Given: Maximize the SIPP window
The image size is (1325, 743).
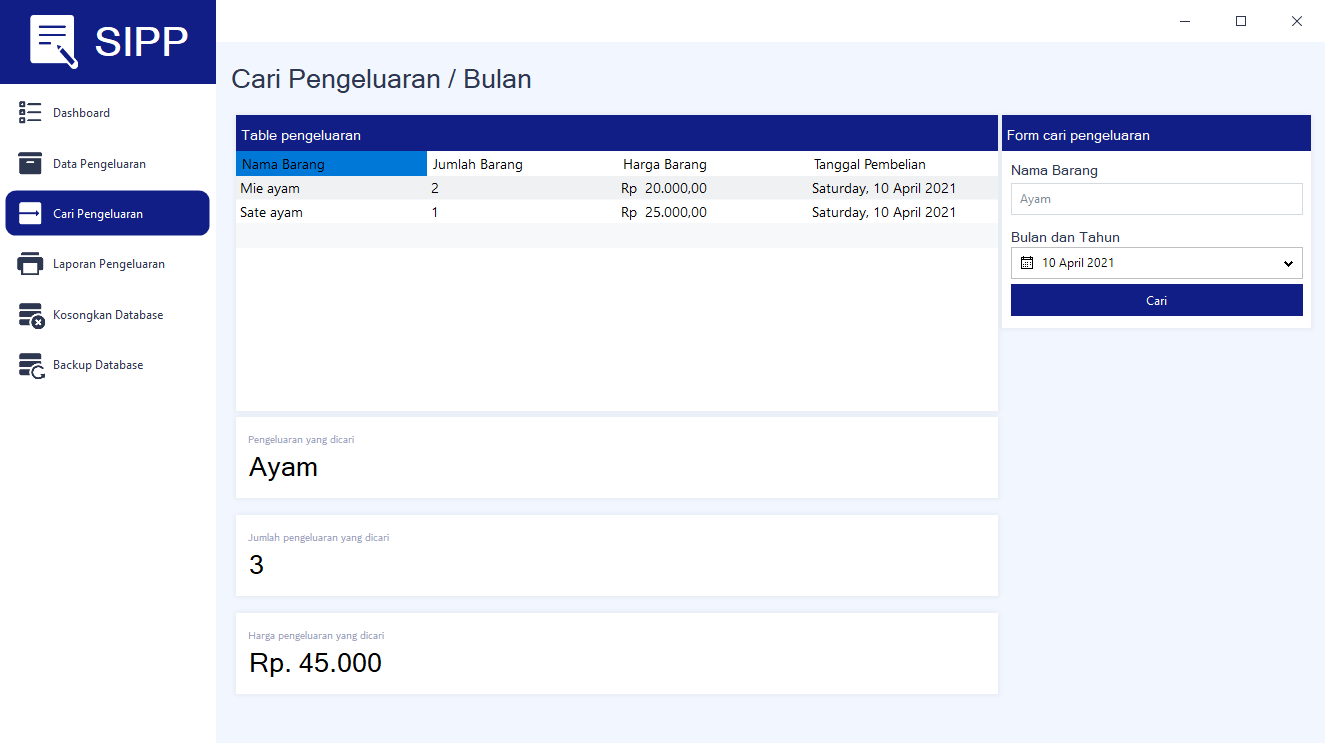Looking at the screenshot, I should click(x=1241, y=21).
